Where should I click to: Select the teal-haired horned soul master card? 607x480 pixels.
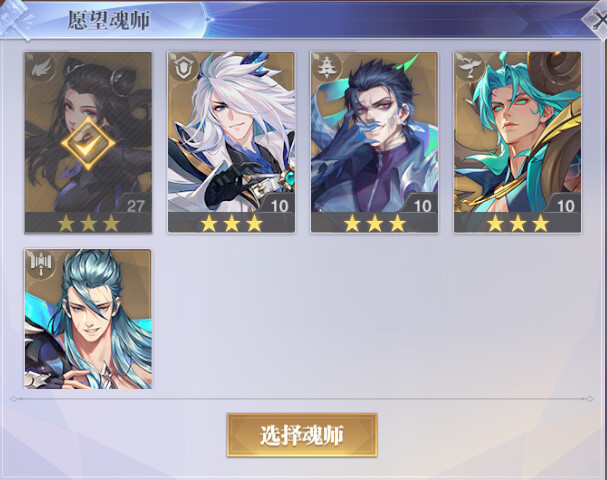[517, 142]
